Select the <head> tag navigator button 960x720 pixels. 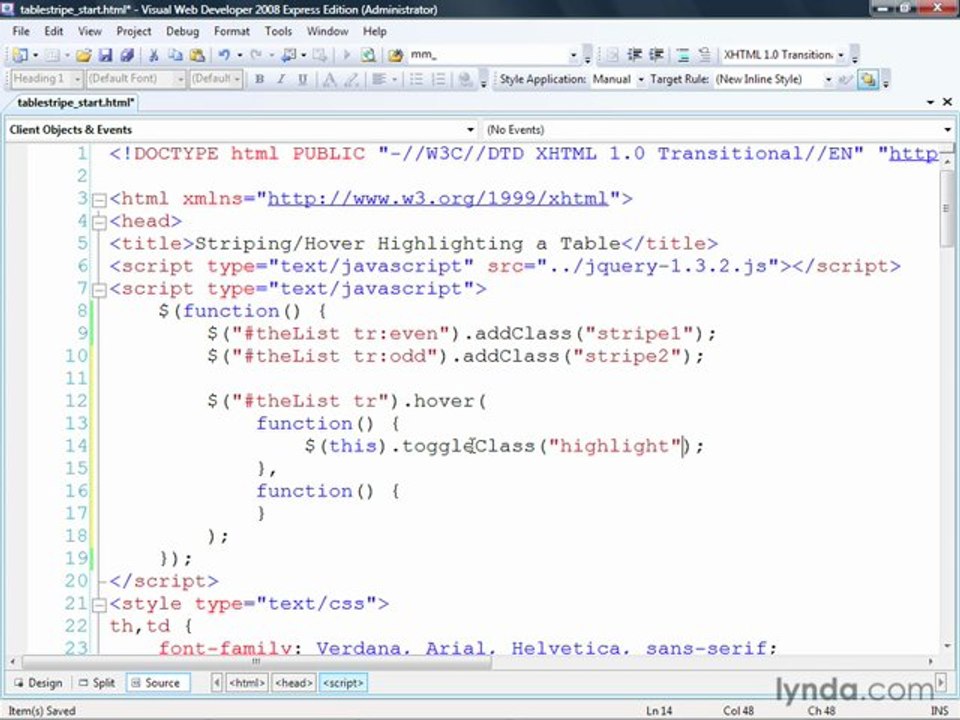(x=294, y=683)
